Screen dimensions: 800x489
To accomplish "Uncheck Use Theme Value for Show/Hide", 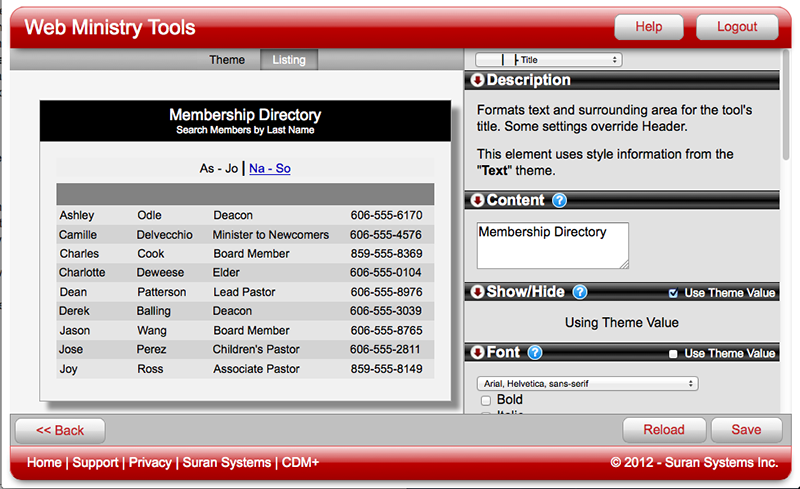I will tap(673, 294).
